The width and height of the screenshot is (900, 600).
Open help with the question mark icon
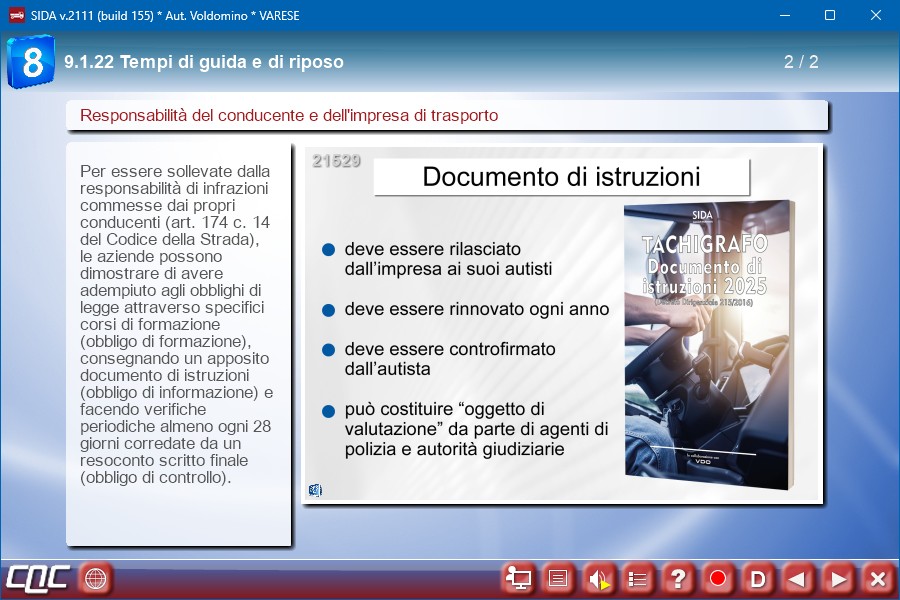click(678, 578)
